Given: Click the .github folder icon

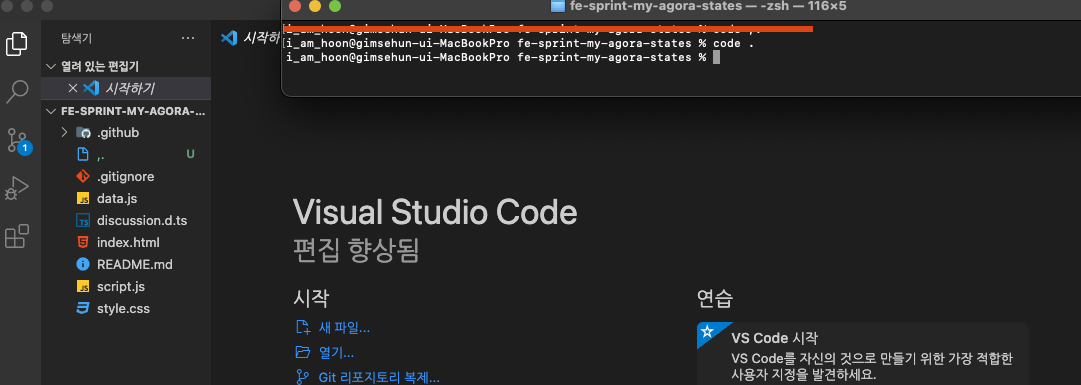Looking at the screenshot, I should pos(83,132).
